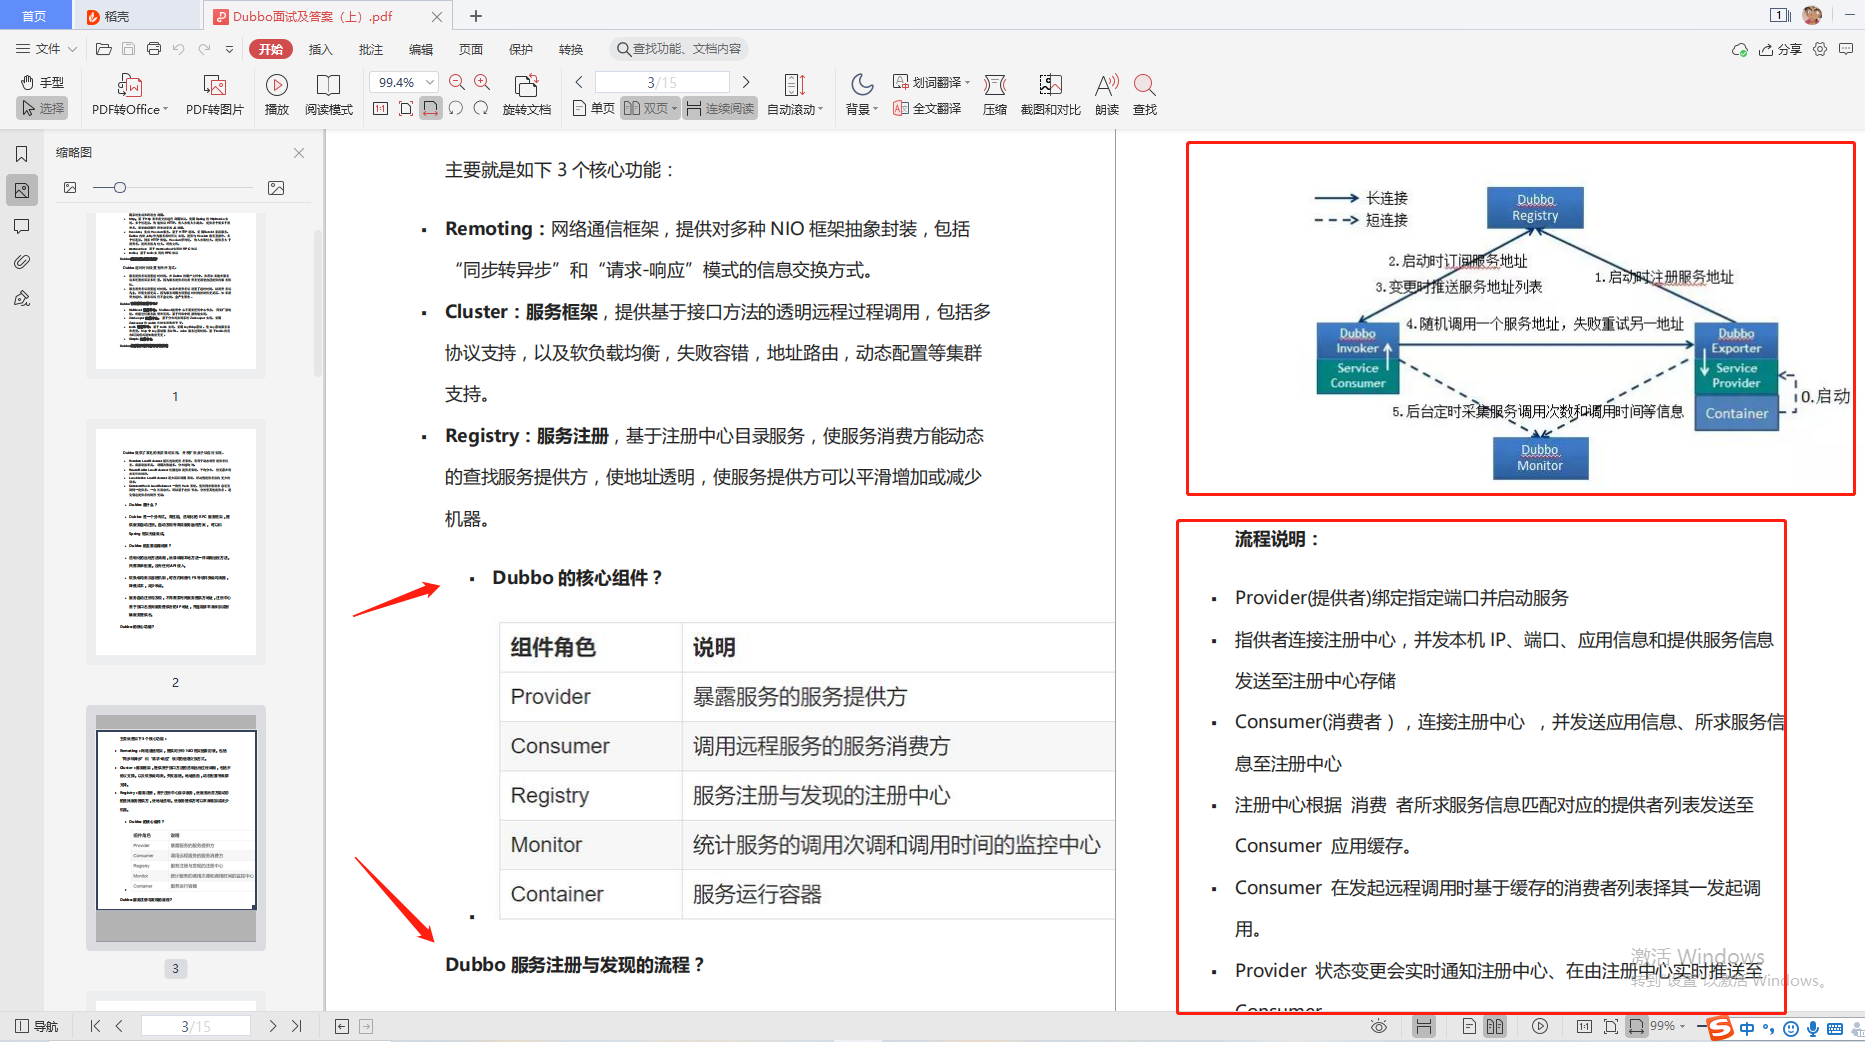
Task: Click the 开始 tab button
Action: point(270,49)
